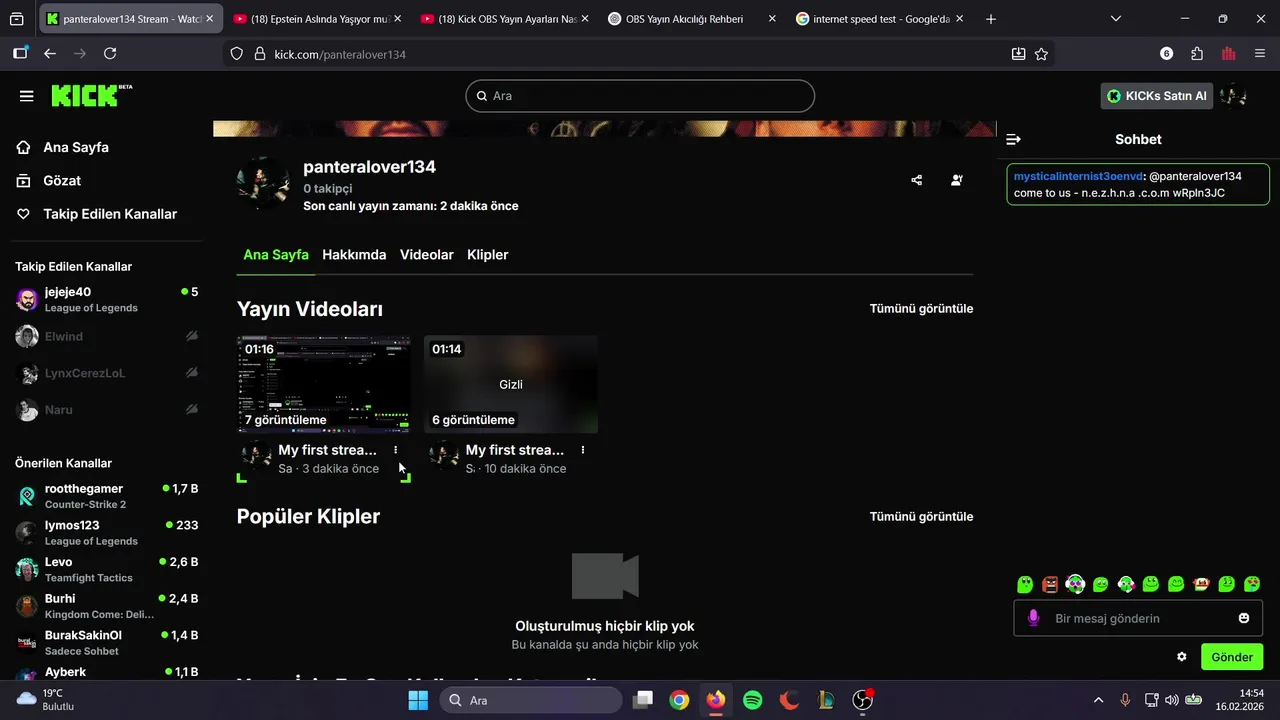This screenshot has height=720, width=1280.
Task: Focus the Bir mesaj gönderin chat input
Action: point(1138,618)
